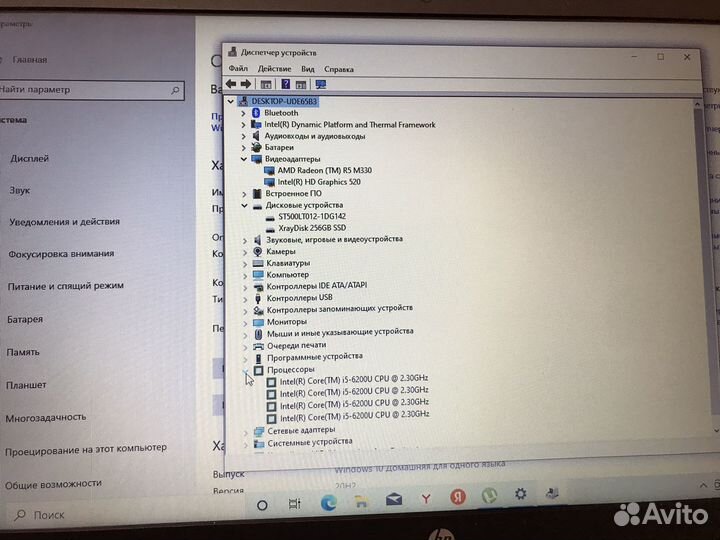
Task: Select Контроллеры запоминающих устройств entry
Action: pyautogui.click(x=340, y=309)
